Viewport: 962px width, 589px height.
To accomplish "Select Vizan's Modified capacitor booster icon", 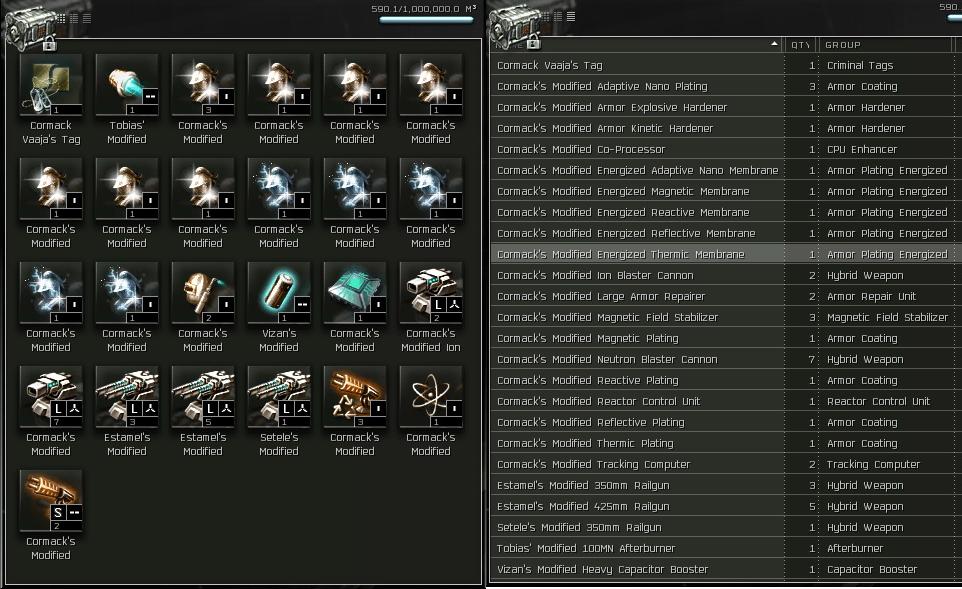I will tap(279, 293).
